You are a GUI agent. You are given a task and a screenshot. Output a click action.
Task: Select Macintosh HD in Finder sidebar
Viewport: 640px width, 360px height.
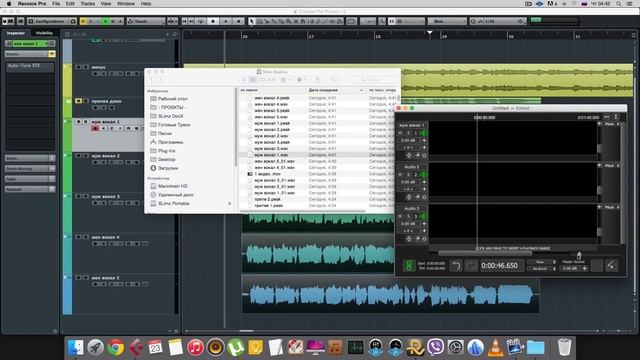(173, 186)
